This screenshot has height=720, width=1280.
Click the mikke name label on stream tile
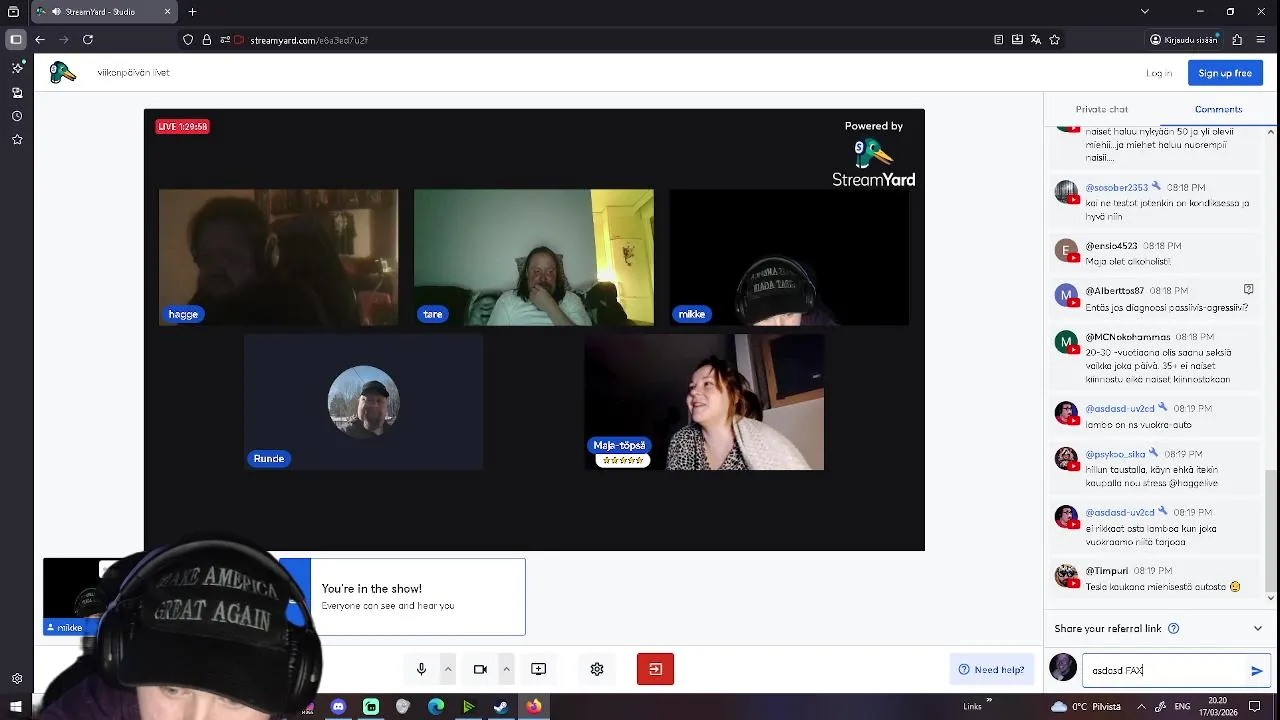point(691,314)
